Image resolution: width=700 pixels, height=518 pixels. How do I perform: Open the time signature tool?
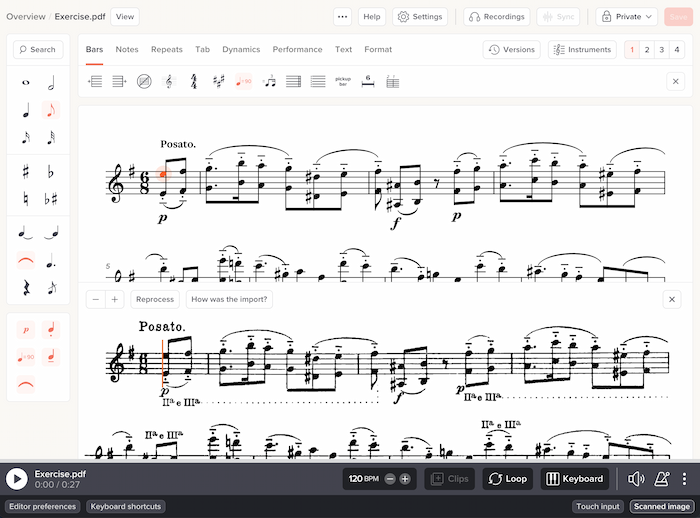coord(194,81)
